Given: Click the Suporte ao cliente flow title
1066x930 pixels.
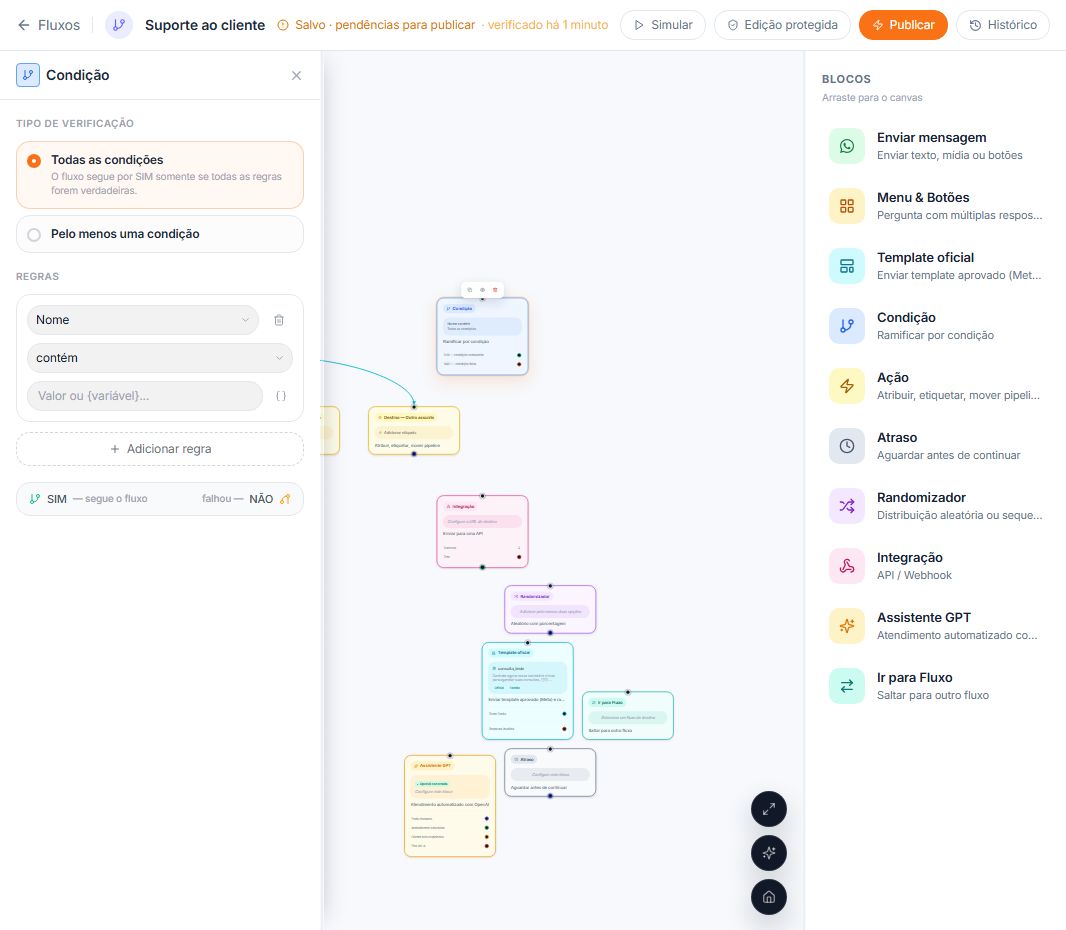Looking at the screenshot, I should [205, 25].
